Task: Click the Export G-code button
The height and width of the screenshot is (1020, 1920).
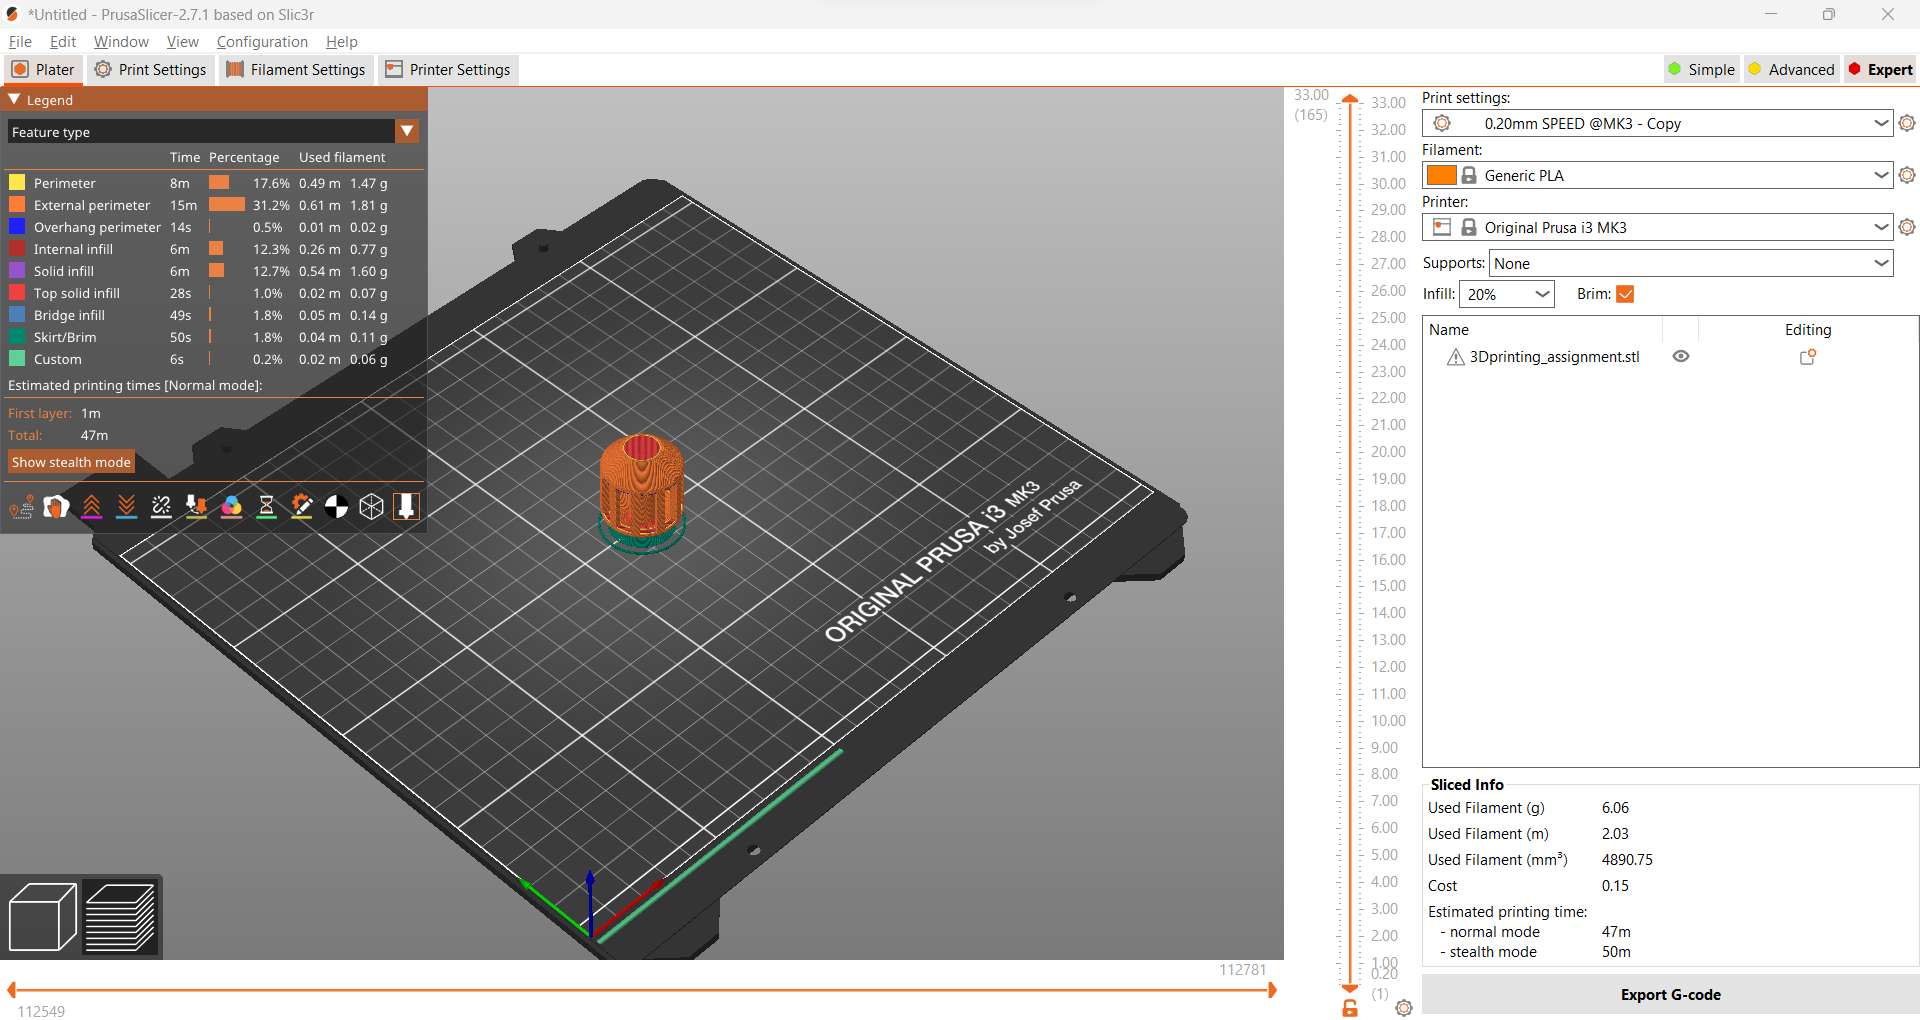Action: 1670,995
